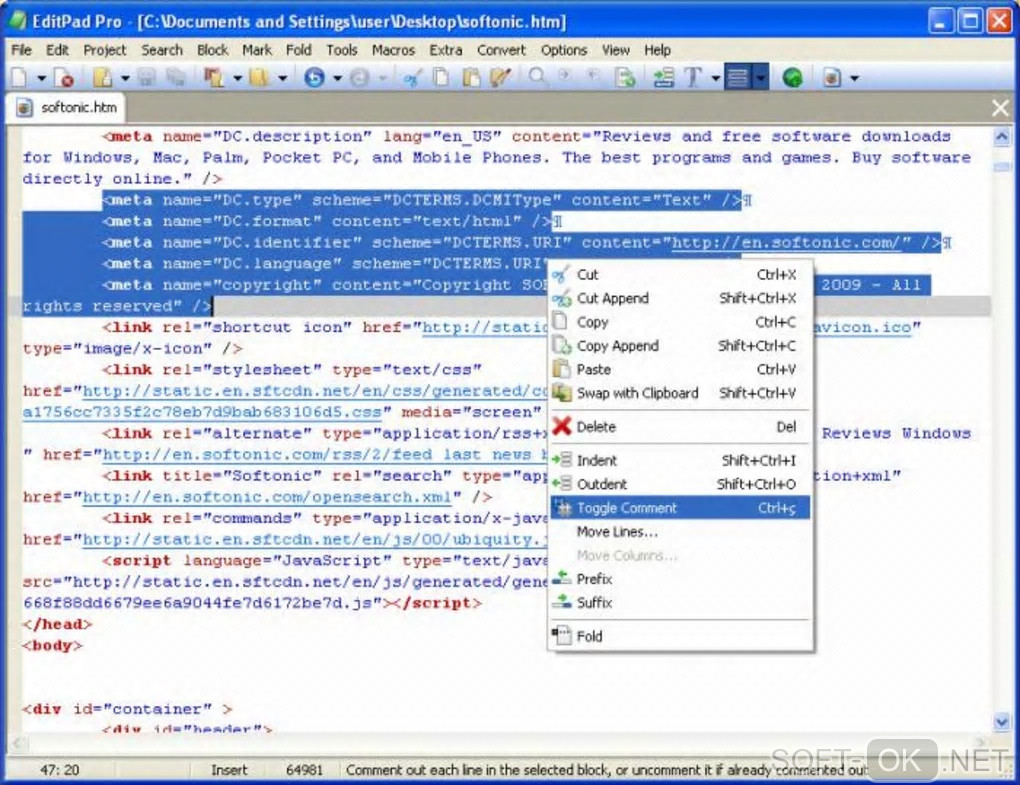Click the Search magnifier toolbar icon
This screenshot has height=785, width=1020.
[537, 77]
